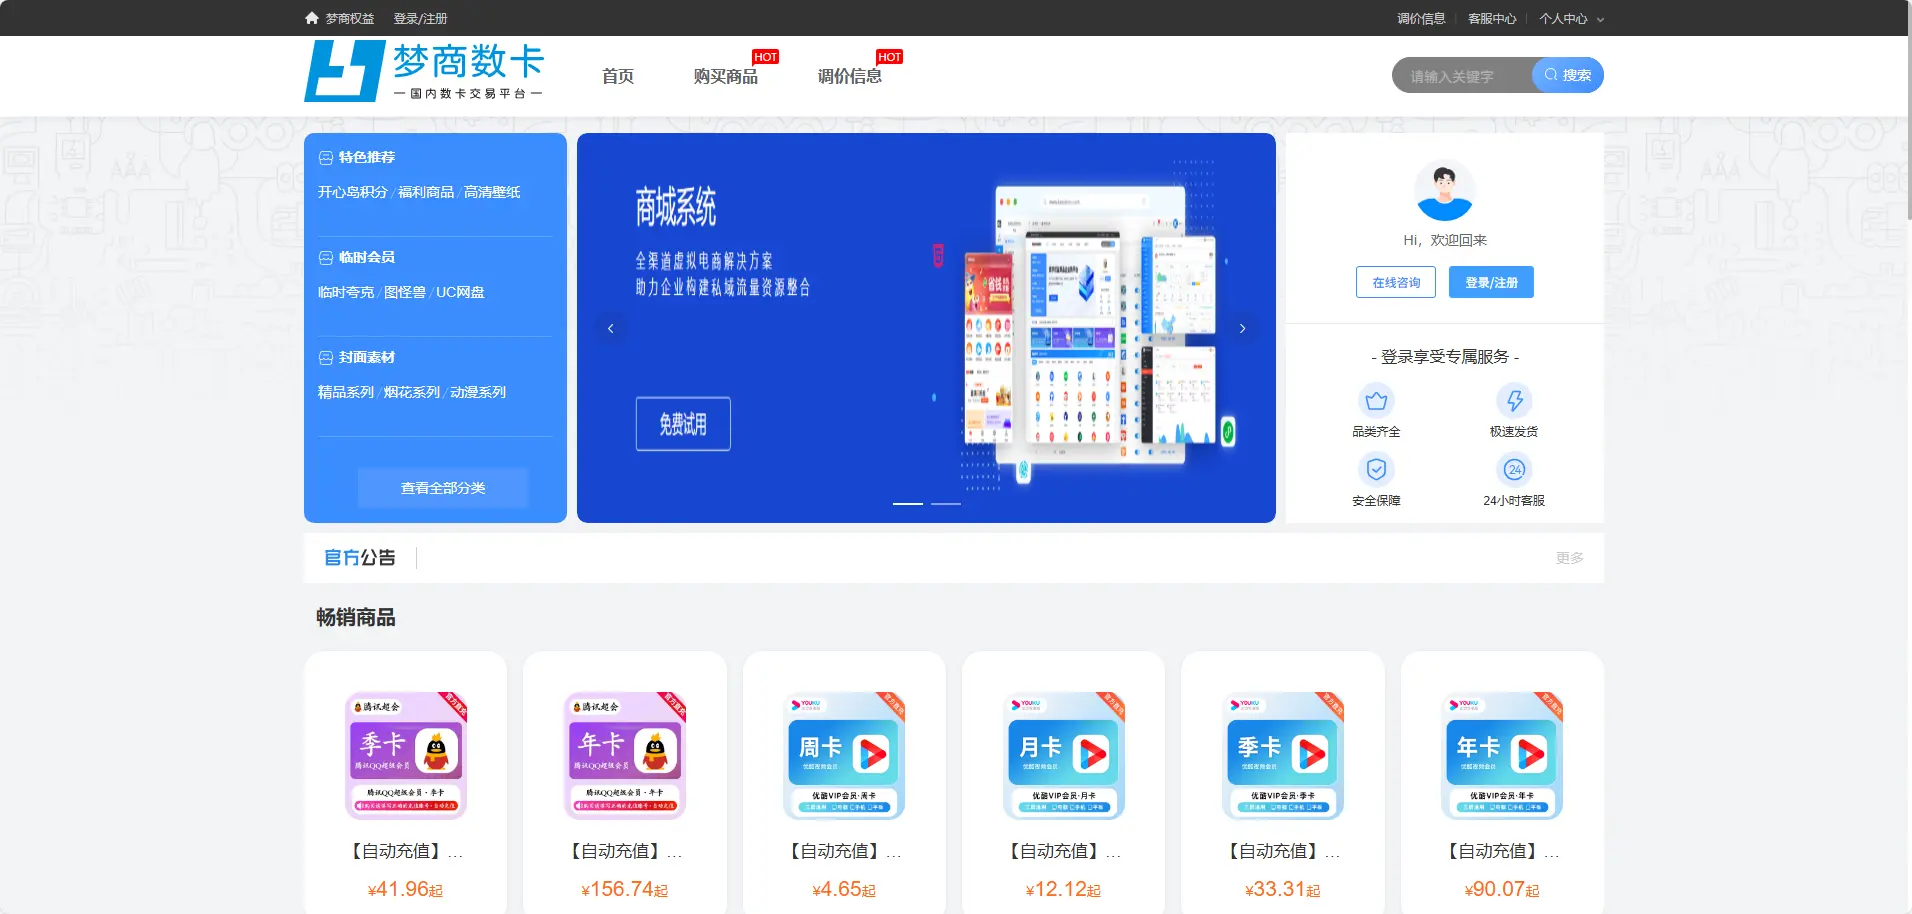Click the 登录/注册 button in welcome panel
This screenshot has height=914, width=1912.
tap(1490, 282)
